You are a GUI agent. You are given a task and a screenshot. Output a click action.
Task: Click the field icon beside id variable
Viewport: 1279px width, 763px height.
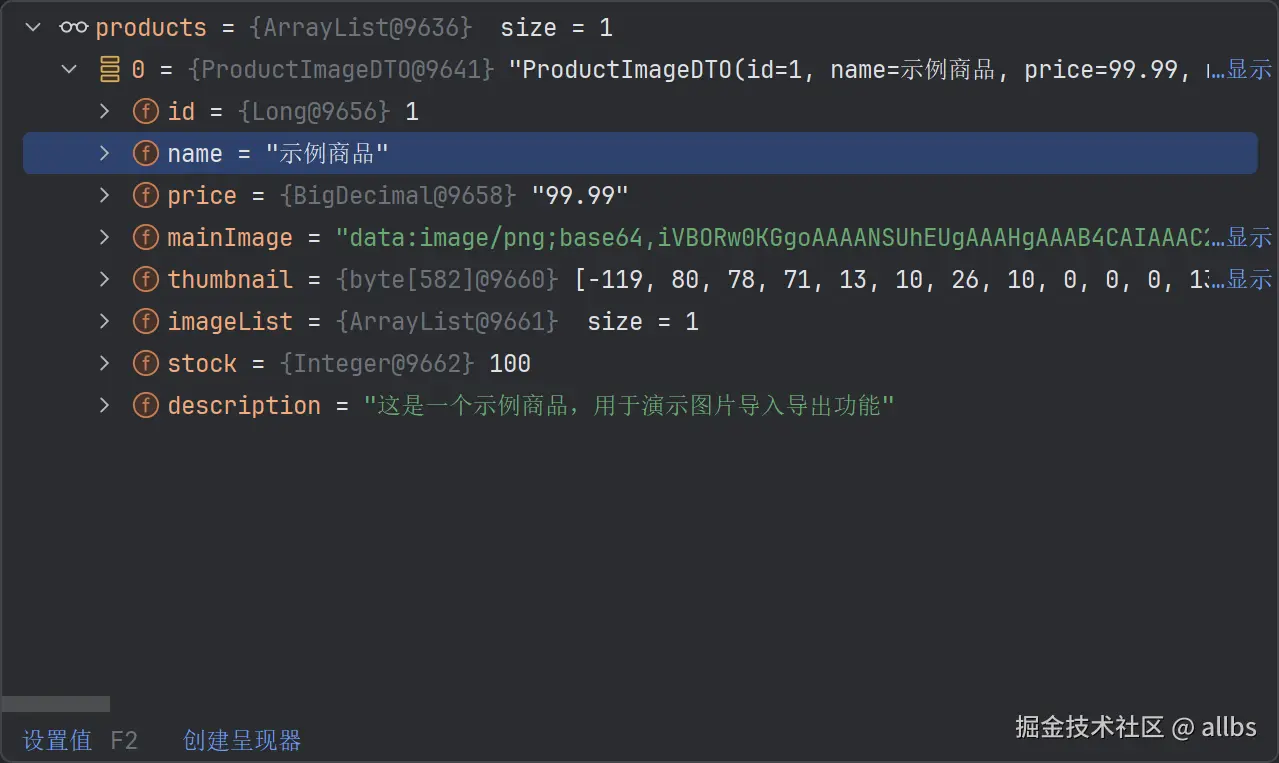pos(145,111)
